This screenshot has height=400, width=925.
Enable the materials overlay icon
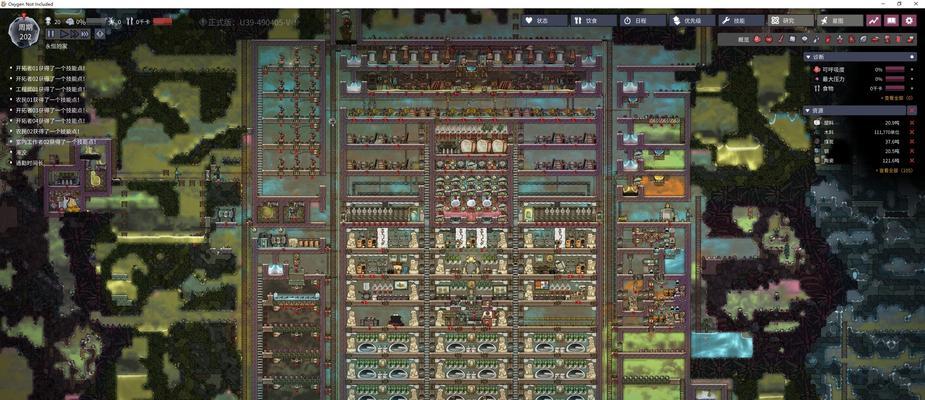pyautogui.click(x=792, y=39)
